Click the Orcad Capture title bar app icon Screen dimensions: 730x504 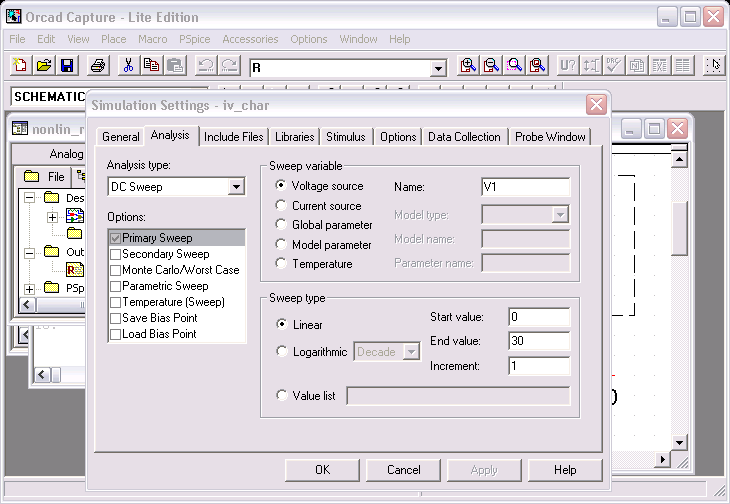click(14, 16)
